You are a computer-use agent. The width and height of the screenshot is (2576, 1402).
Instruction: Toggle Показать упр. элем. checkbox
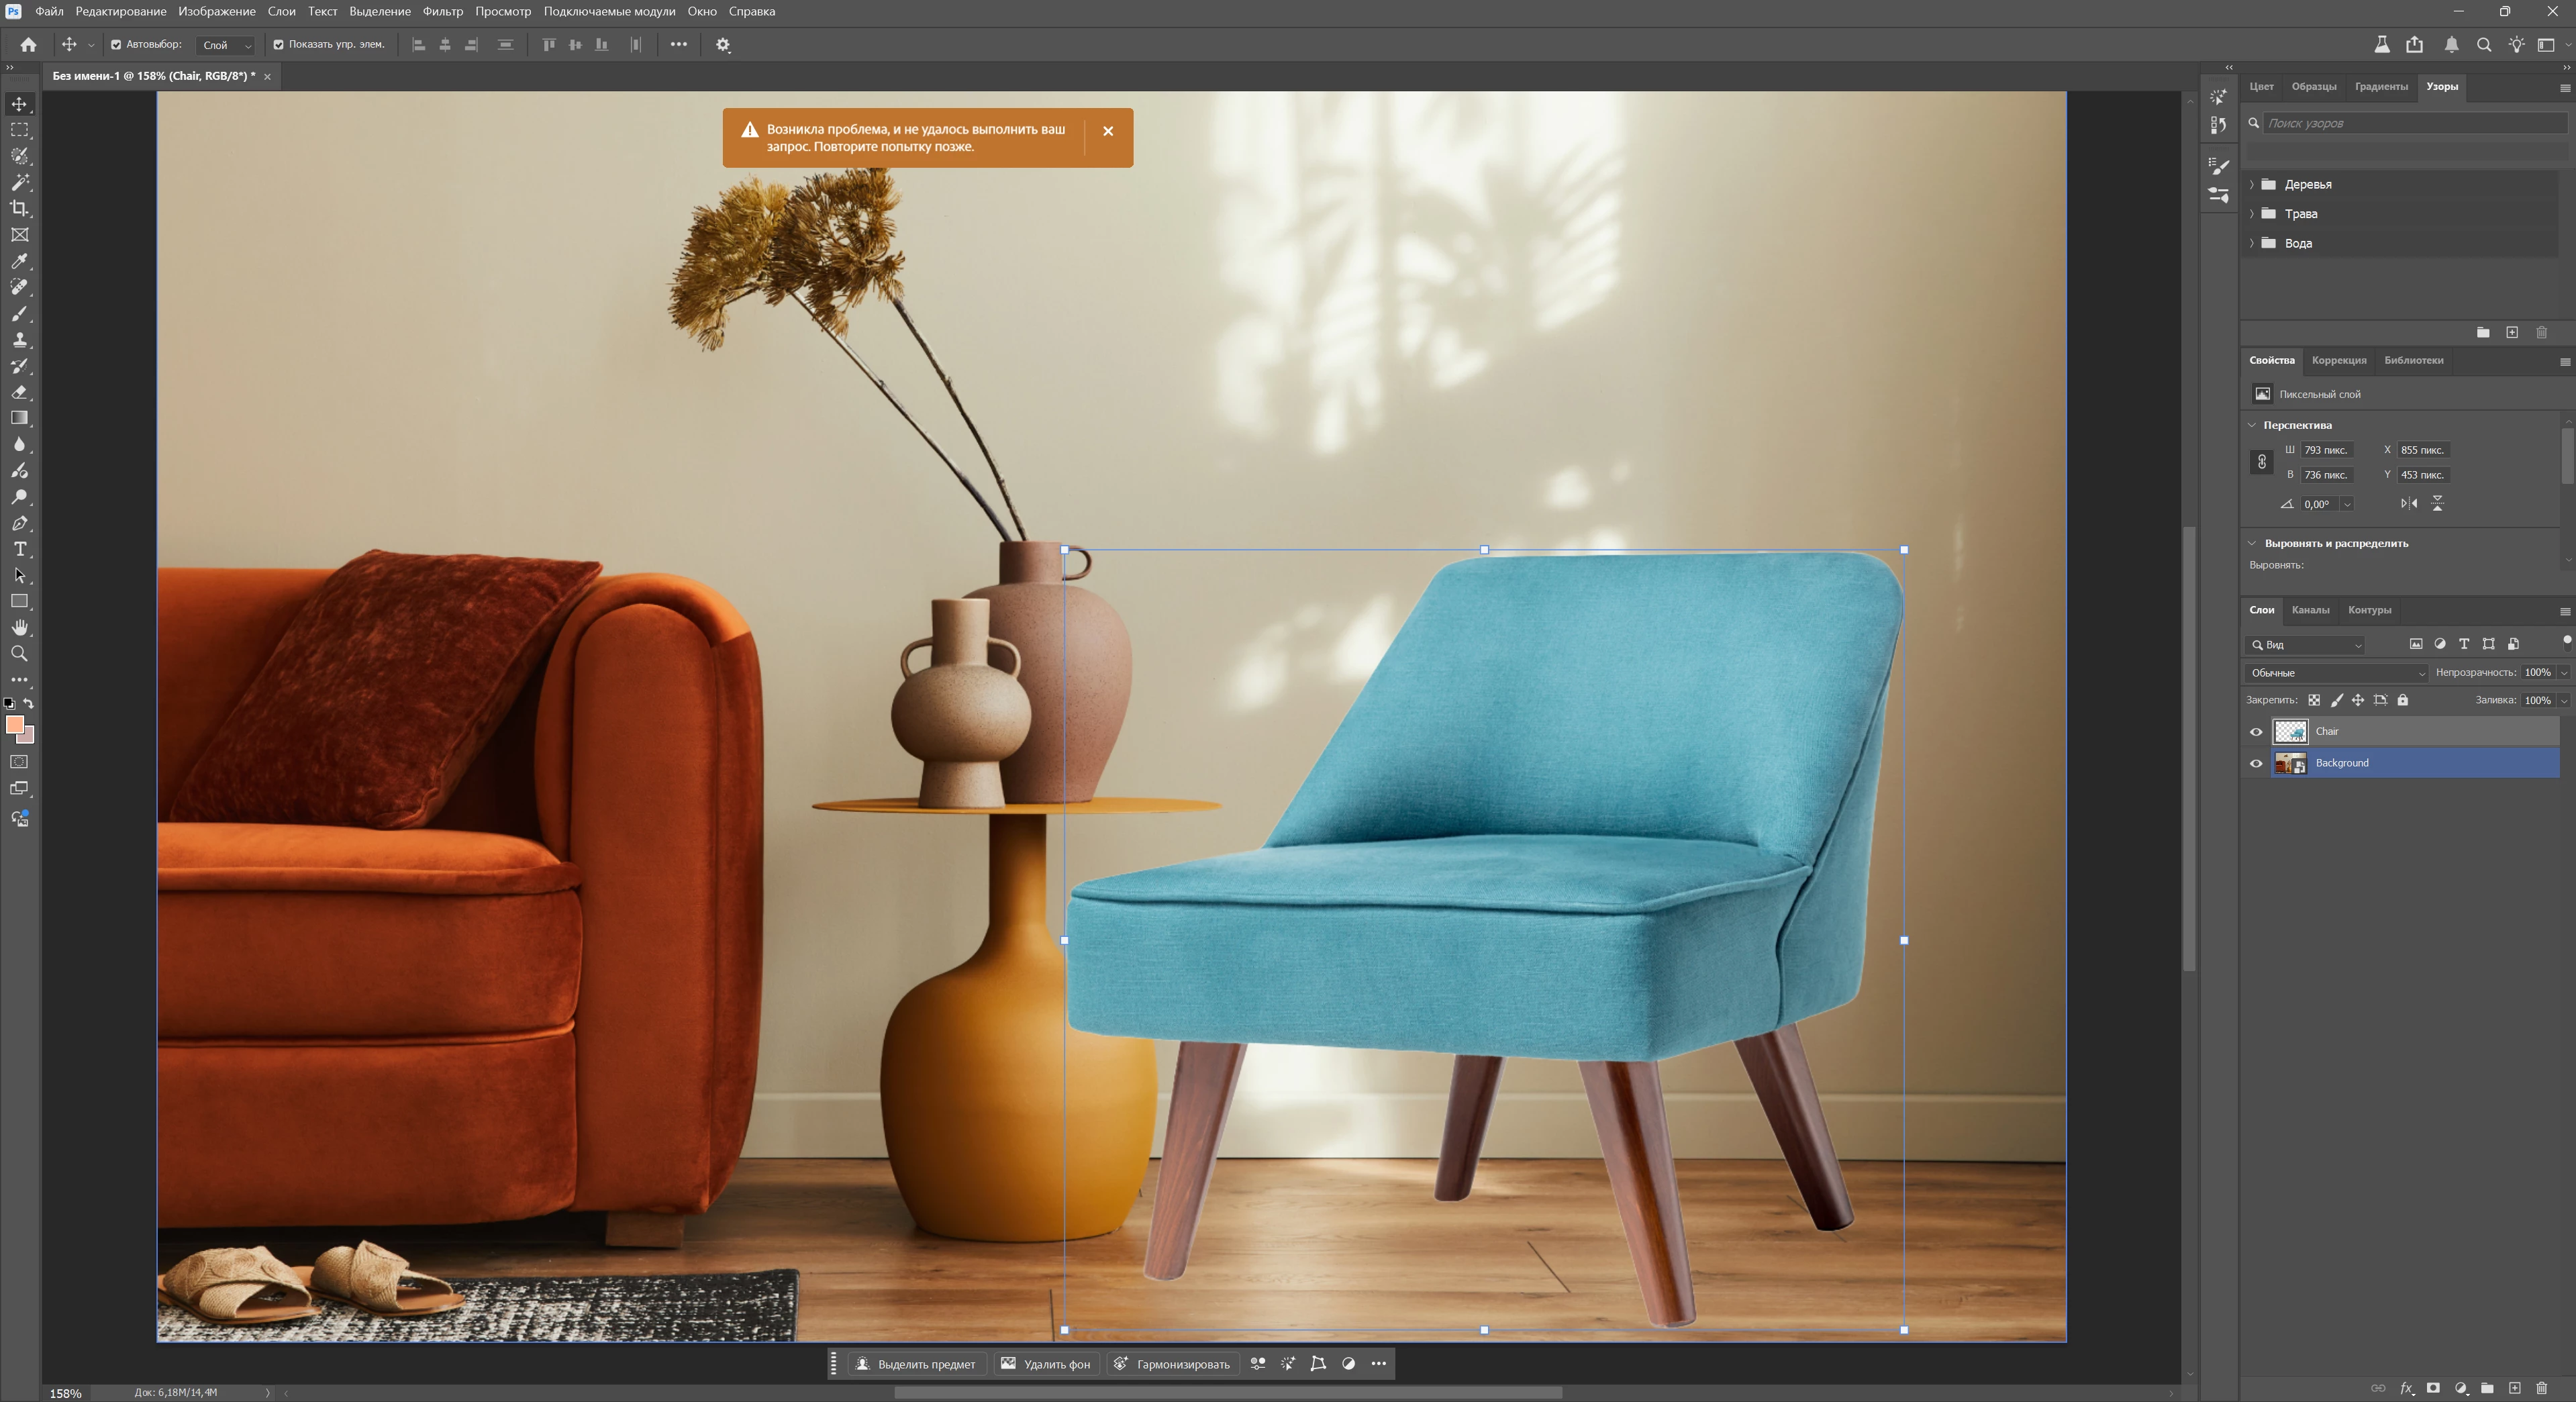[279, 44]
